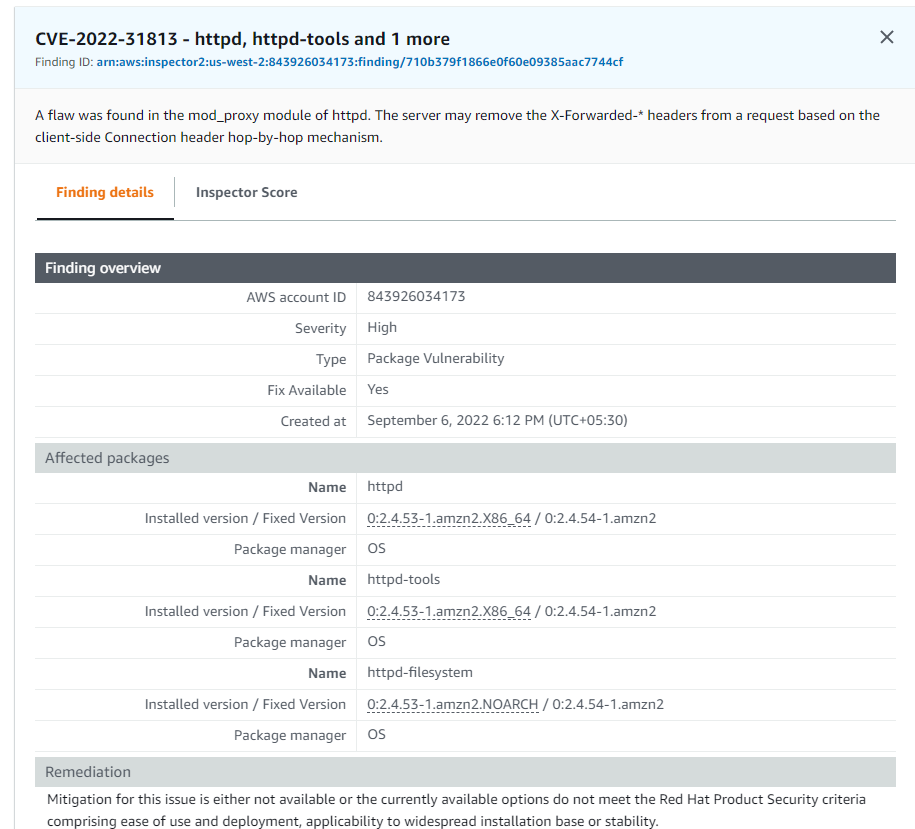Select the httpd-filesystem package name
Image resolution: width=915 pixels, height=829 pixels.
click(x=419, y=673)
